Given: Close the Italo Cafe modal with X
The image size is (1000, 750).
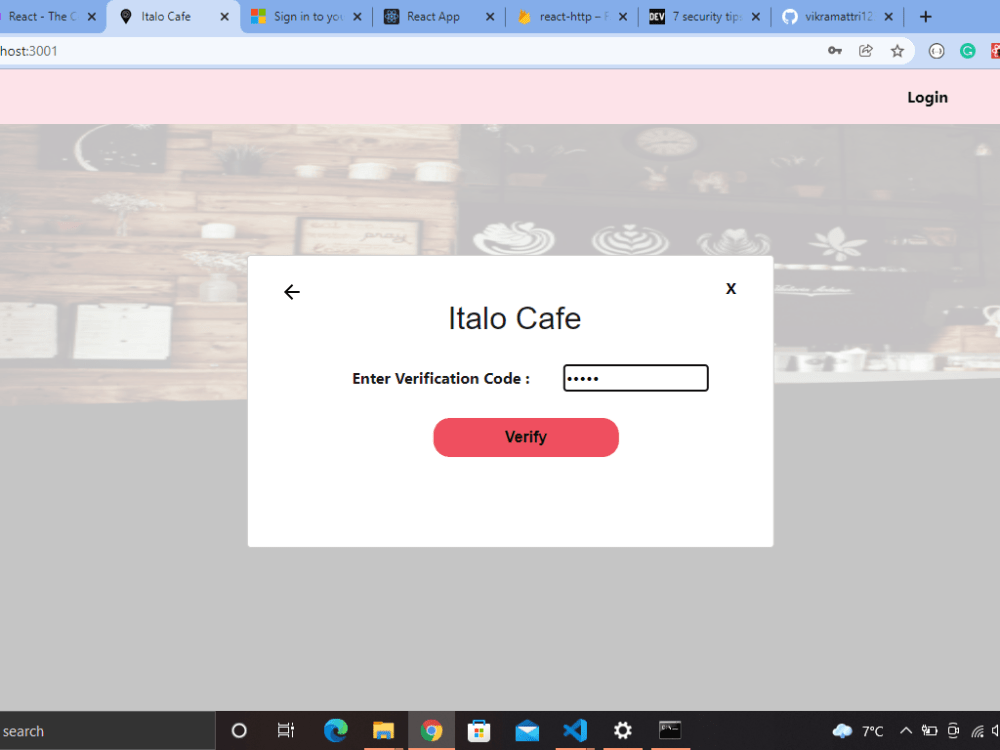Looking at the screenshot, I should (x=731, y=289).
